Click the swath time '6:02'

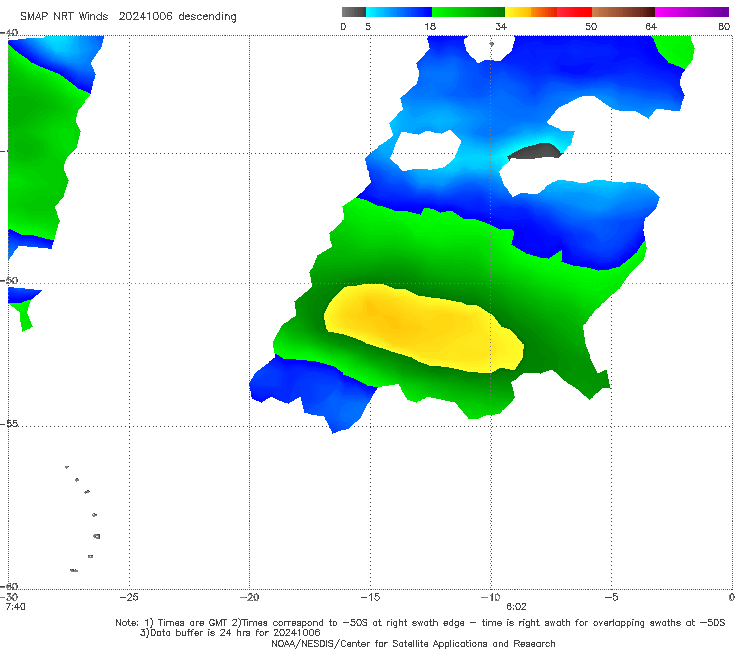click(516, 607)
